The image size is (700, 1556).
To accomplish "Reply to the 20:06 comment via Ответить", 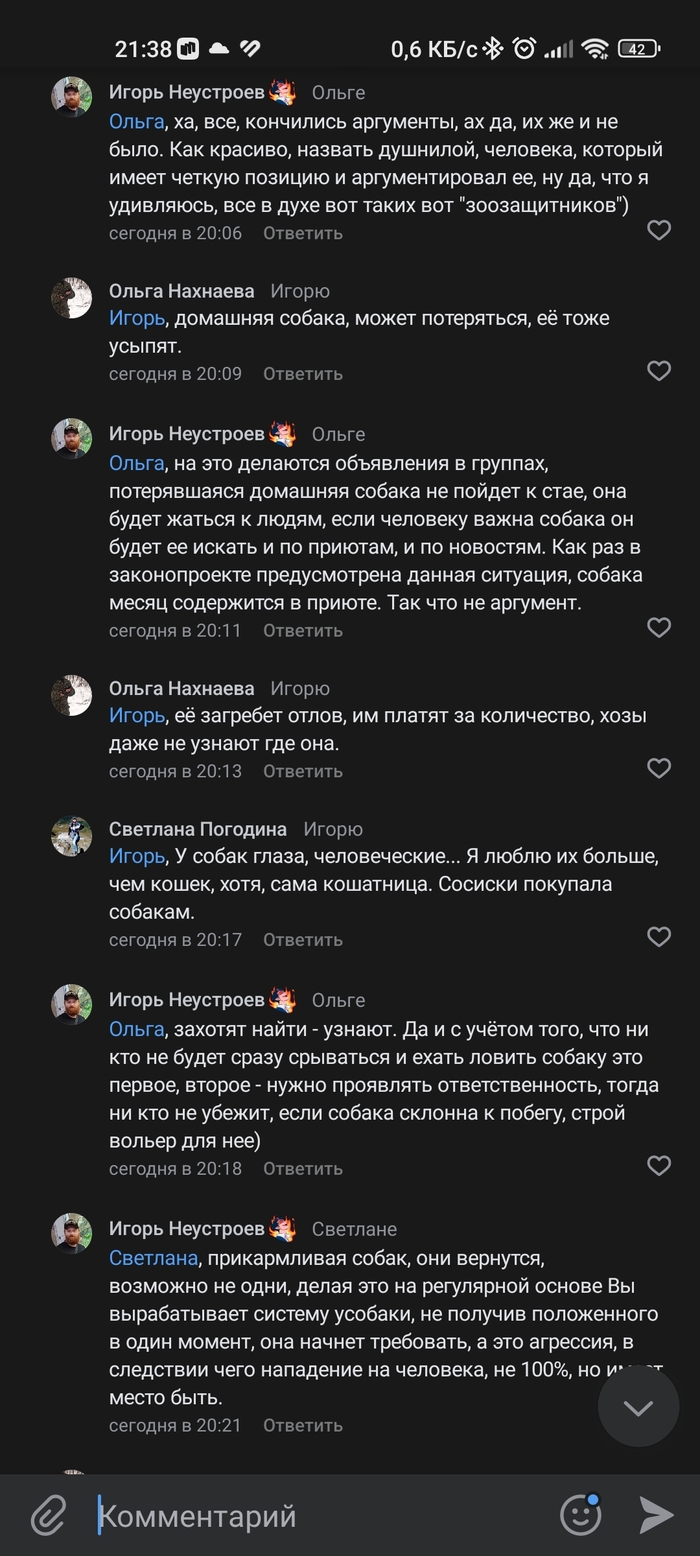I will coord(302,233).
